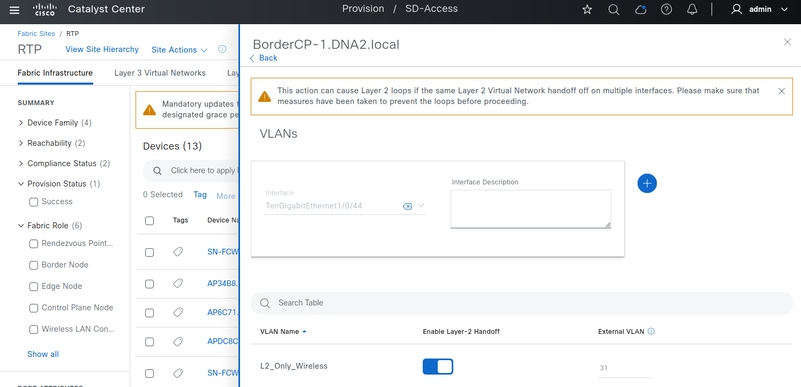
Task: Go Back from the device panel
Action: point(263,58)
